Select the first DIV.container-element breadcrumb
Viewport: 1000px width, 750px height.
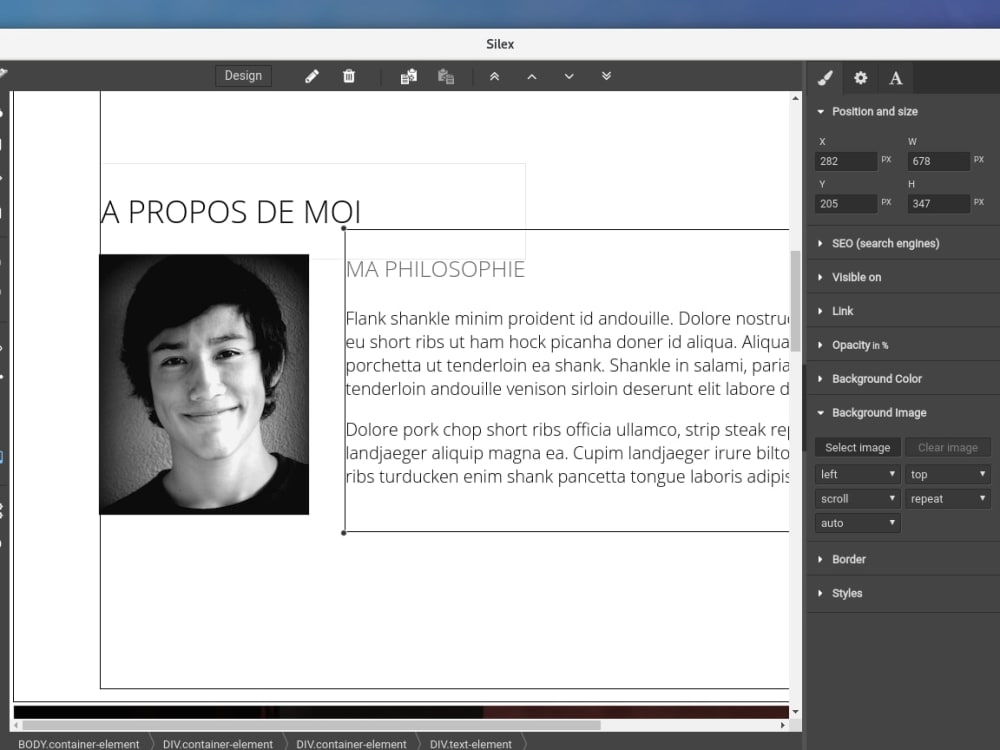[x=217, y=744]
